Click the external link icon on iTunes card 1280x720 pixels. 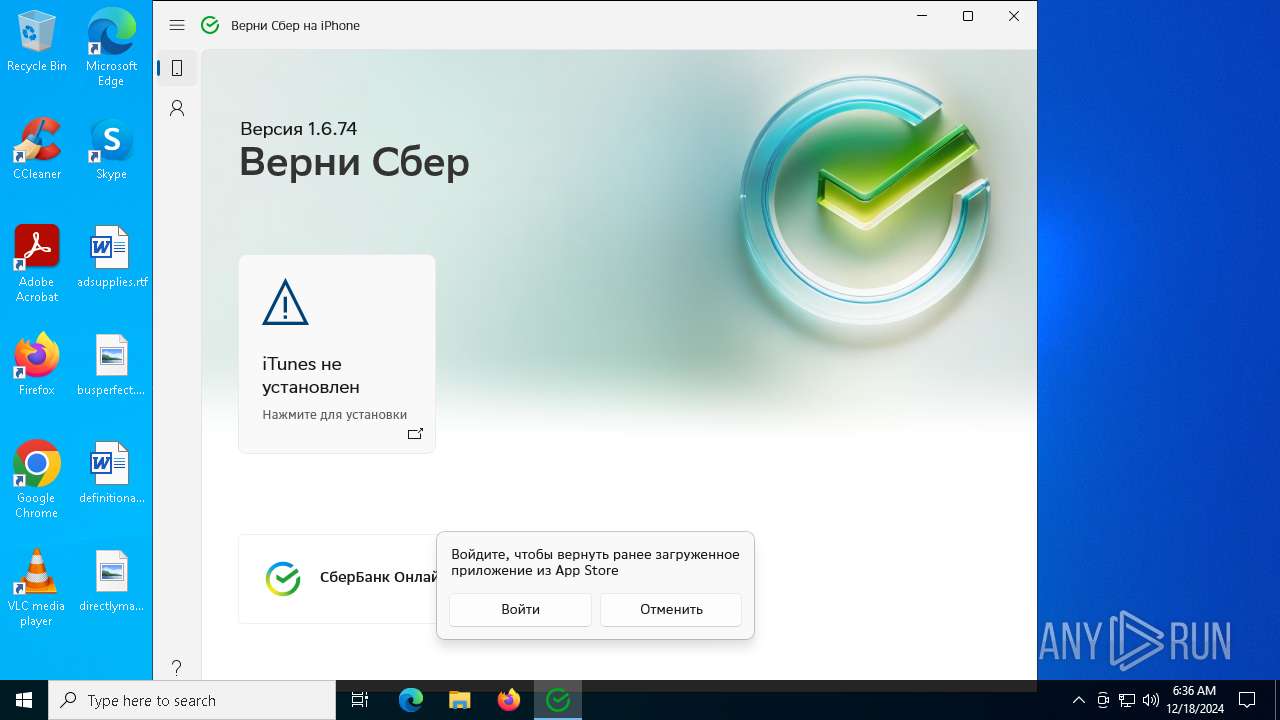click(415, 434)
